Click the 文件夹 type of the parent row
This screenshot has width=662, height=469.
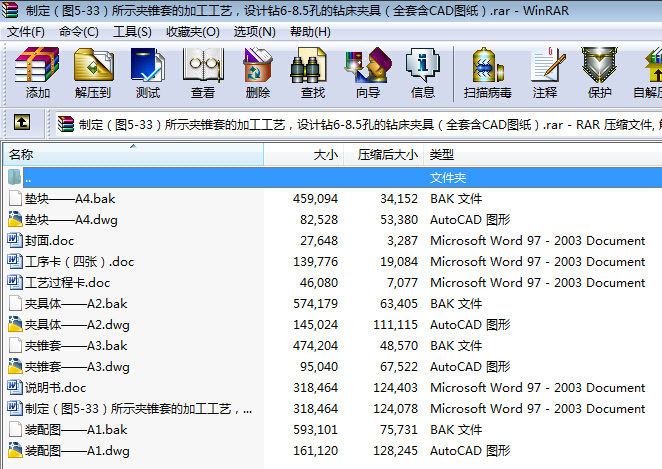[448, 178]
